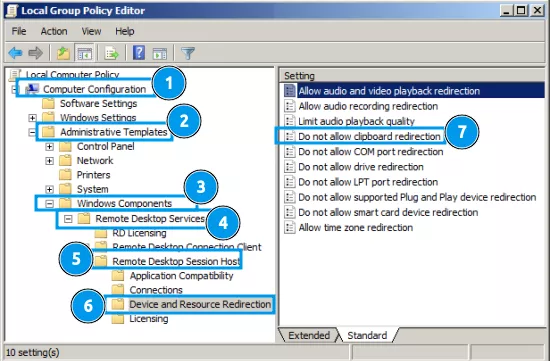Expand the System node

[x=49, y=189]
